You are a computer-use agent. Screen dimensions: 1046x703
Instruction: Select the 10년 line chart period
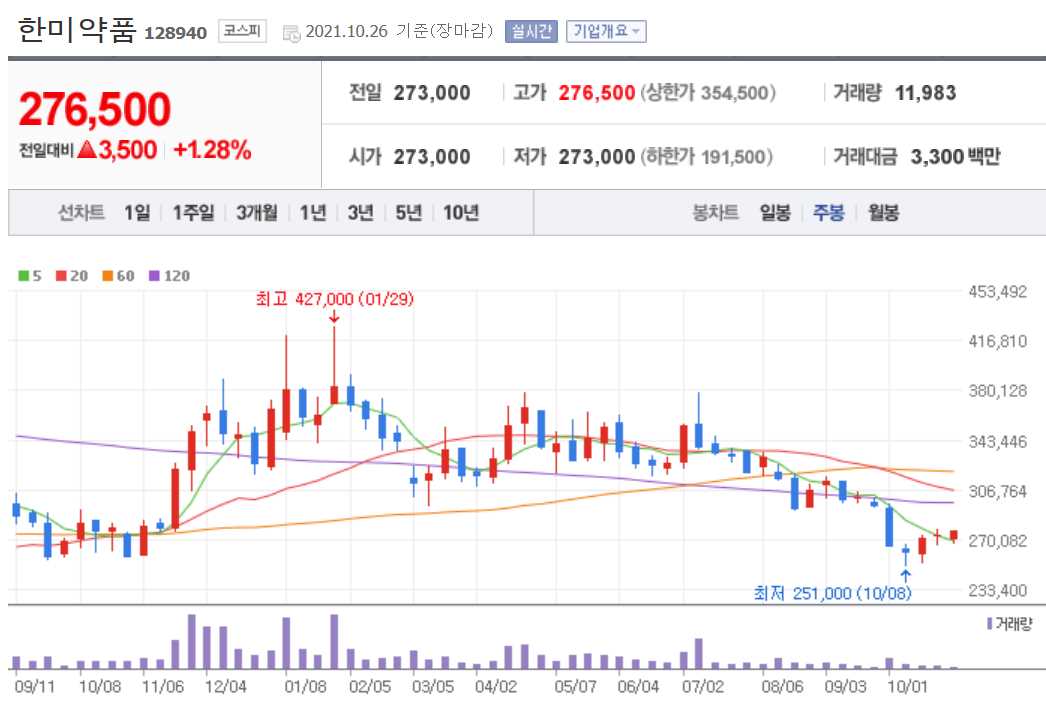pos(461,213)
